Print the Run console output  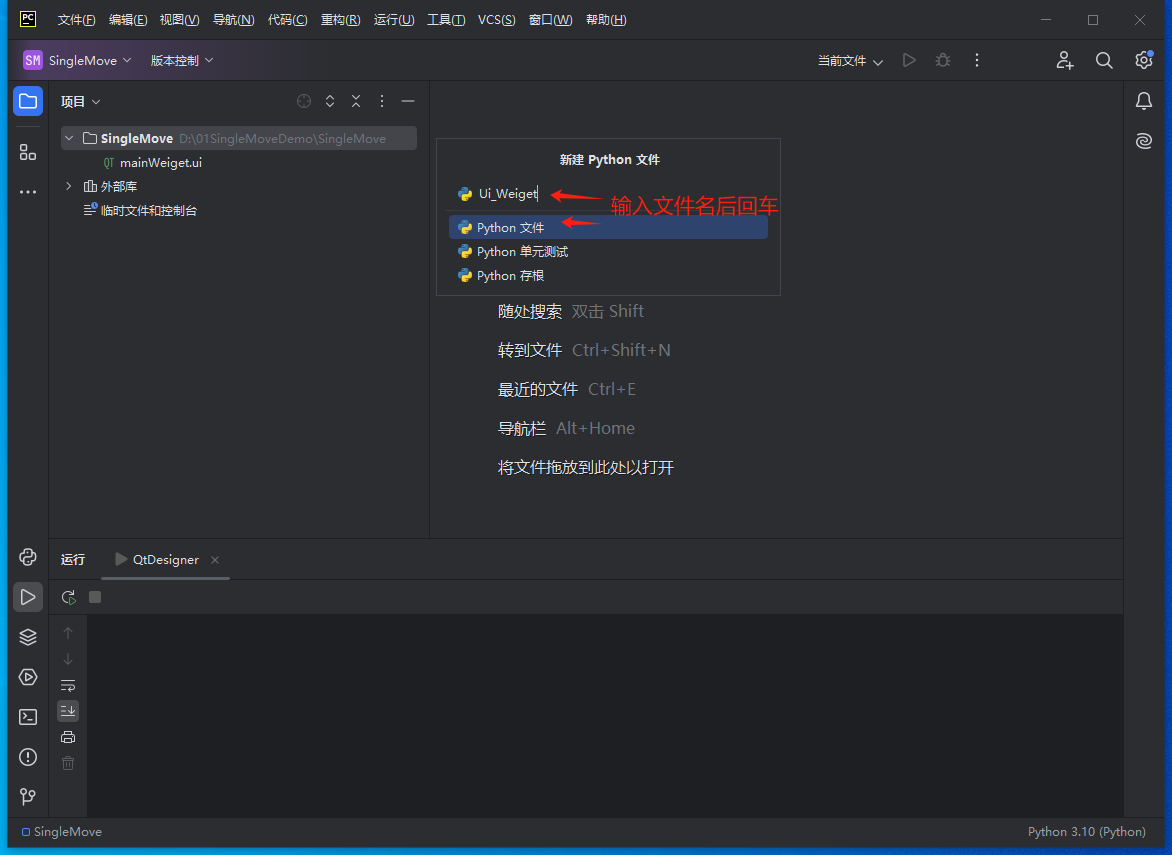68,737
